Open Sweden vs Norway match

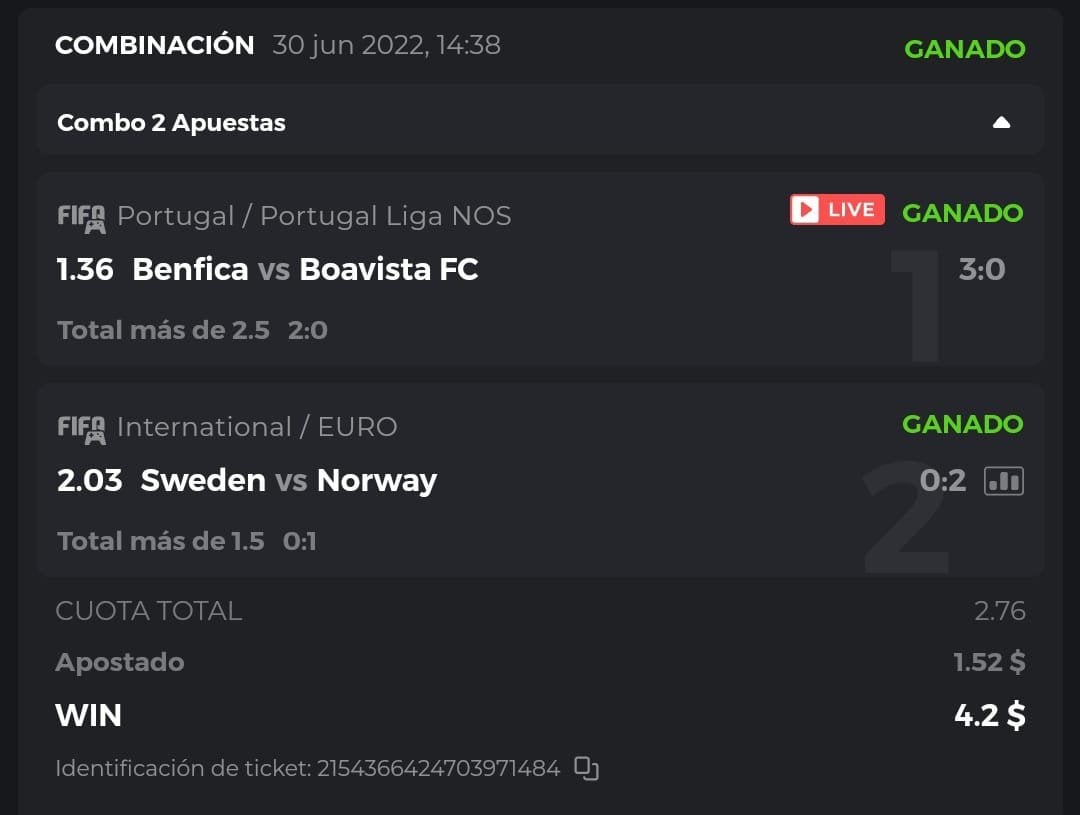(x=289, y=480)
